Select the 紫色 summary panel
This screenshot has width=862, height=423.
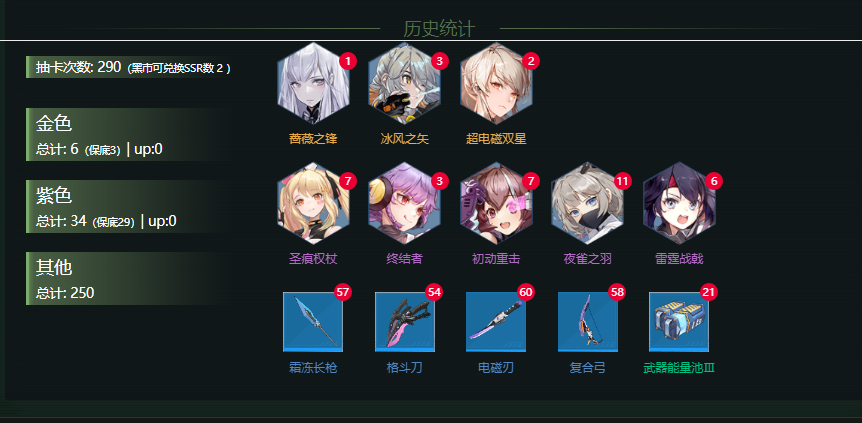click(128, 206)
